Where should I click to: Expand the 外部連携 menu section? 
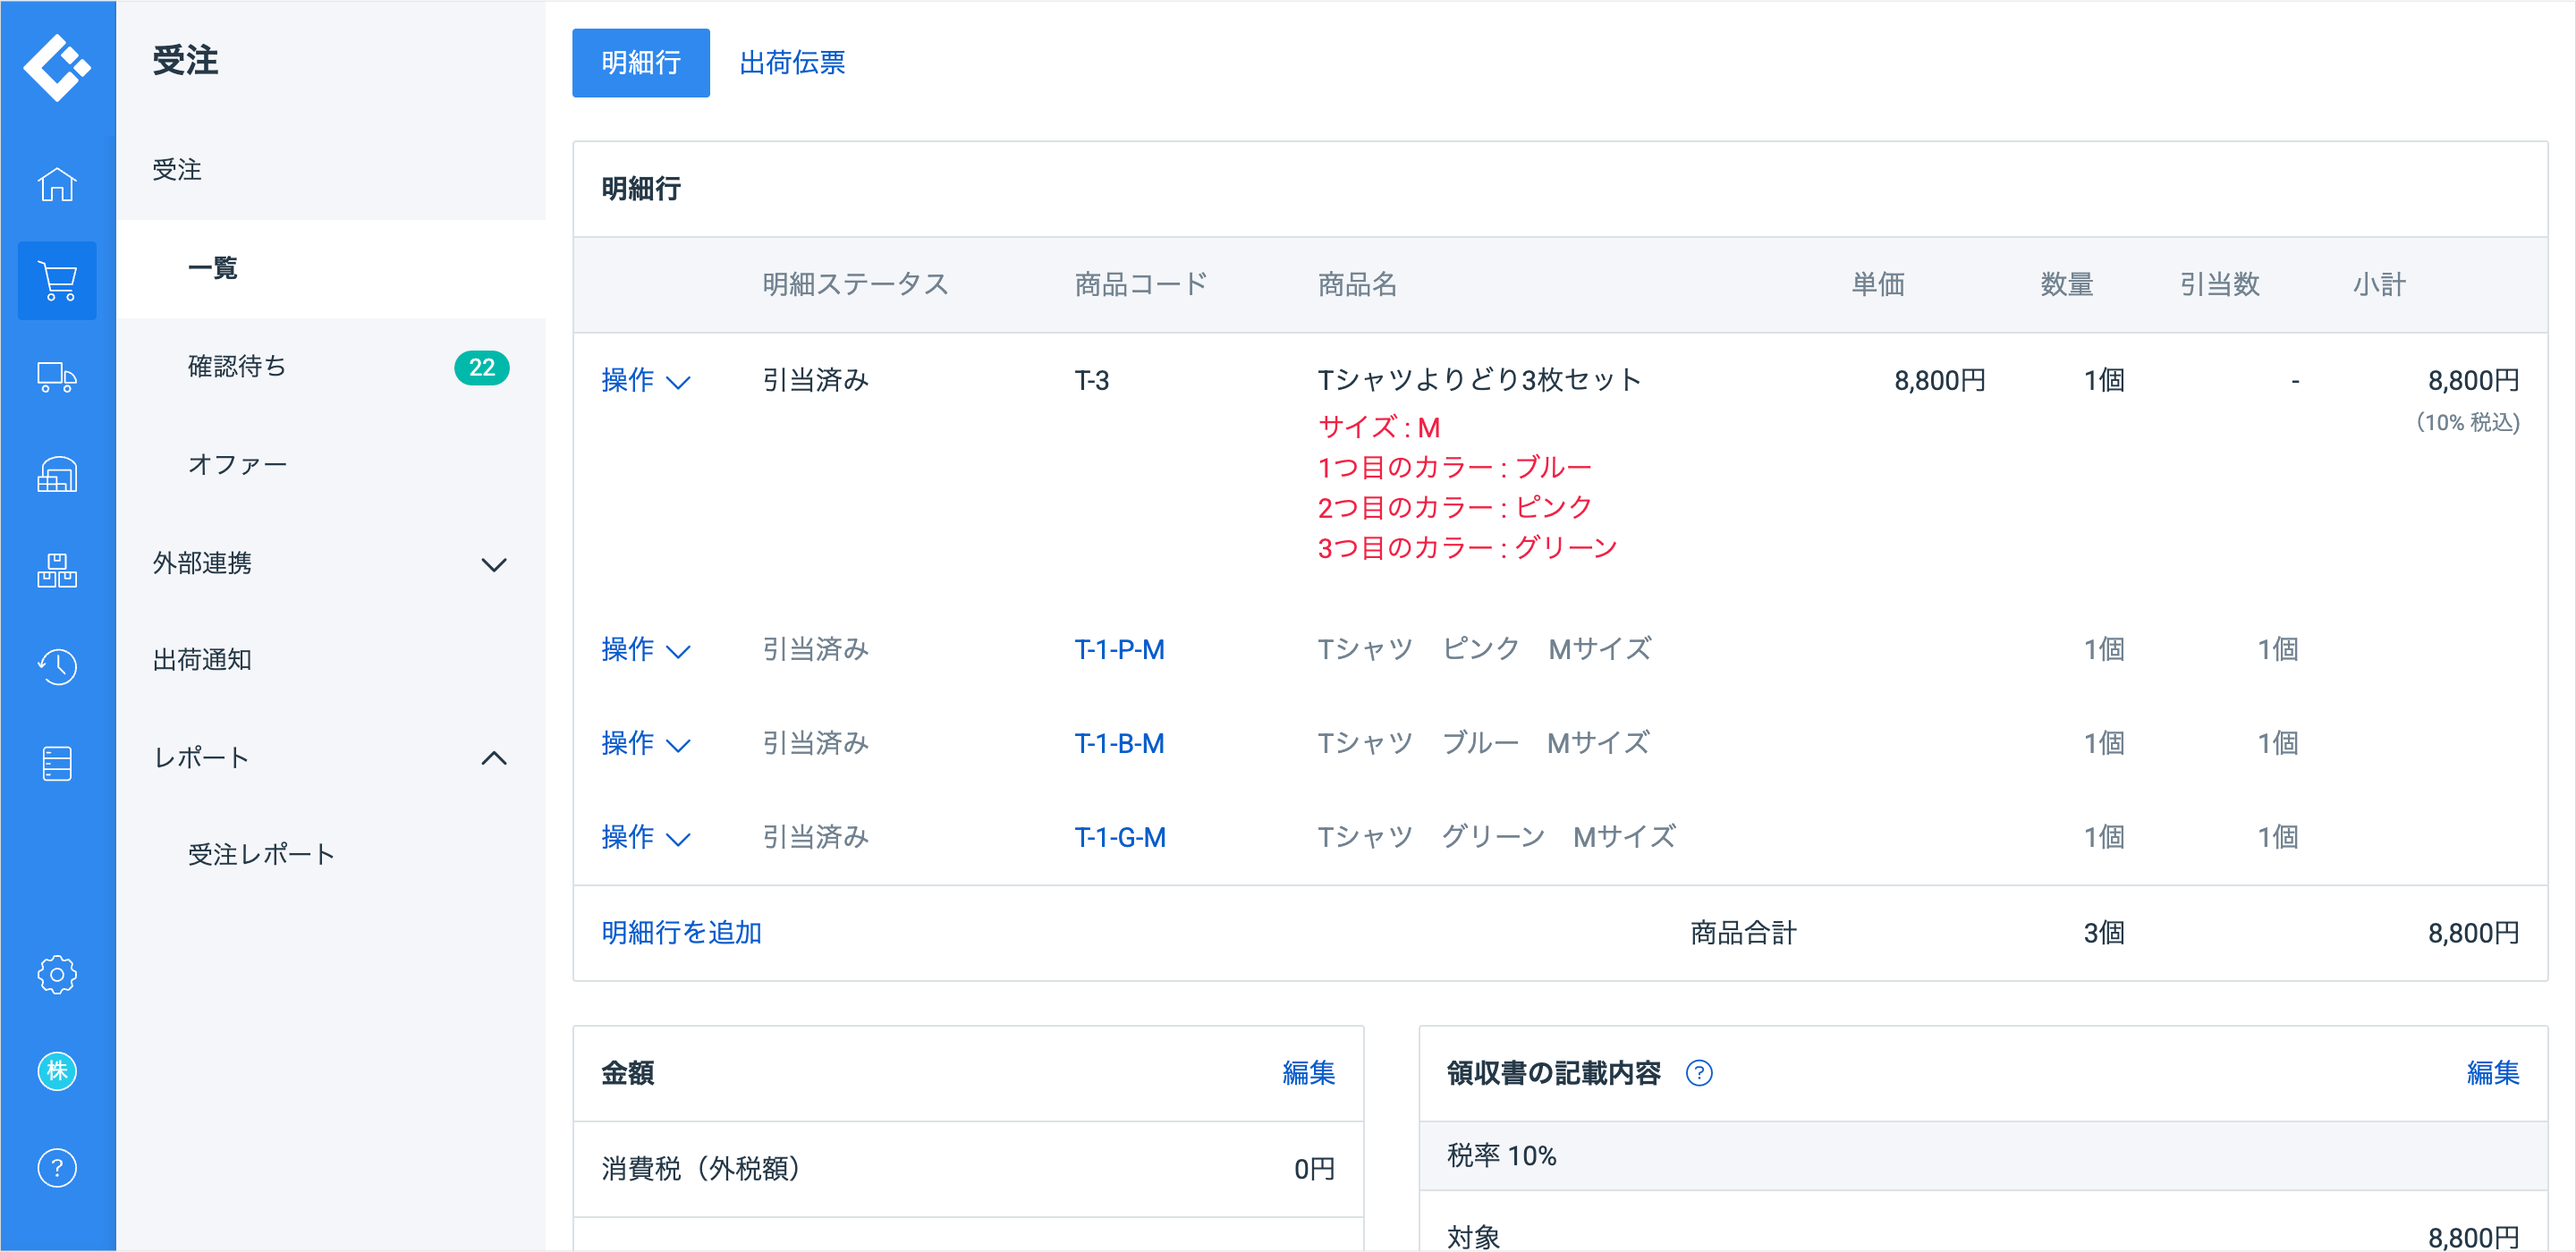[x=494, y=565]
